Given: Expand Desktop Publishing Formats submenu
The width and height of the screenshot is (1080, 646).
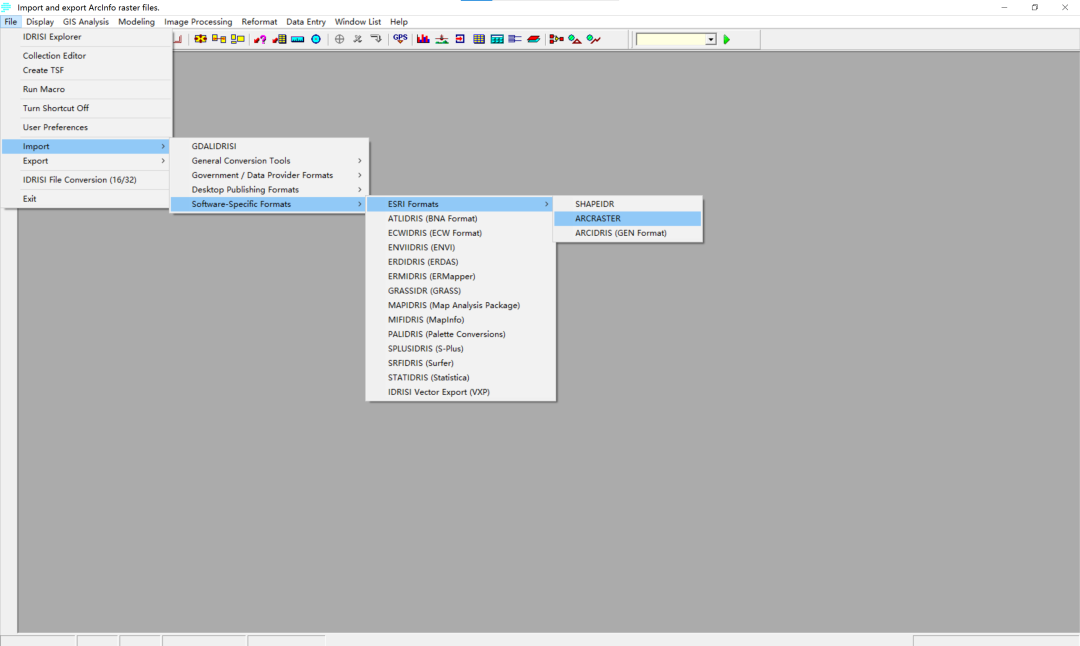Looking at the screenshot, I should click(x=269, y=189).
